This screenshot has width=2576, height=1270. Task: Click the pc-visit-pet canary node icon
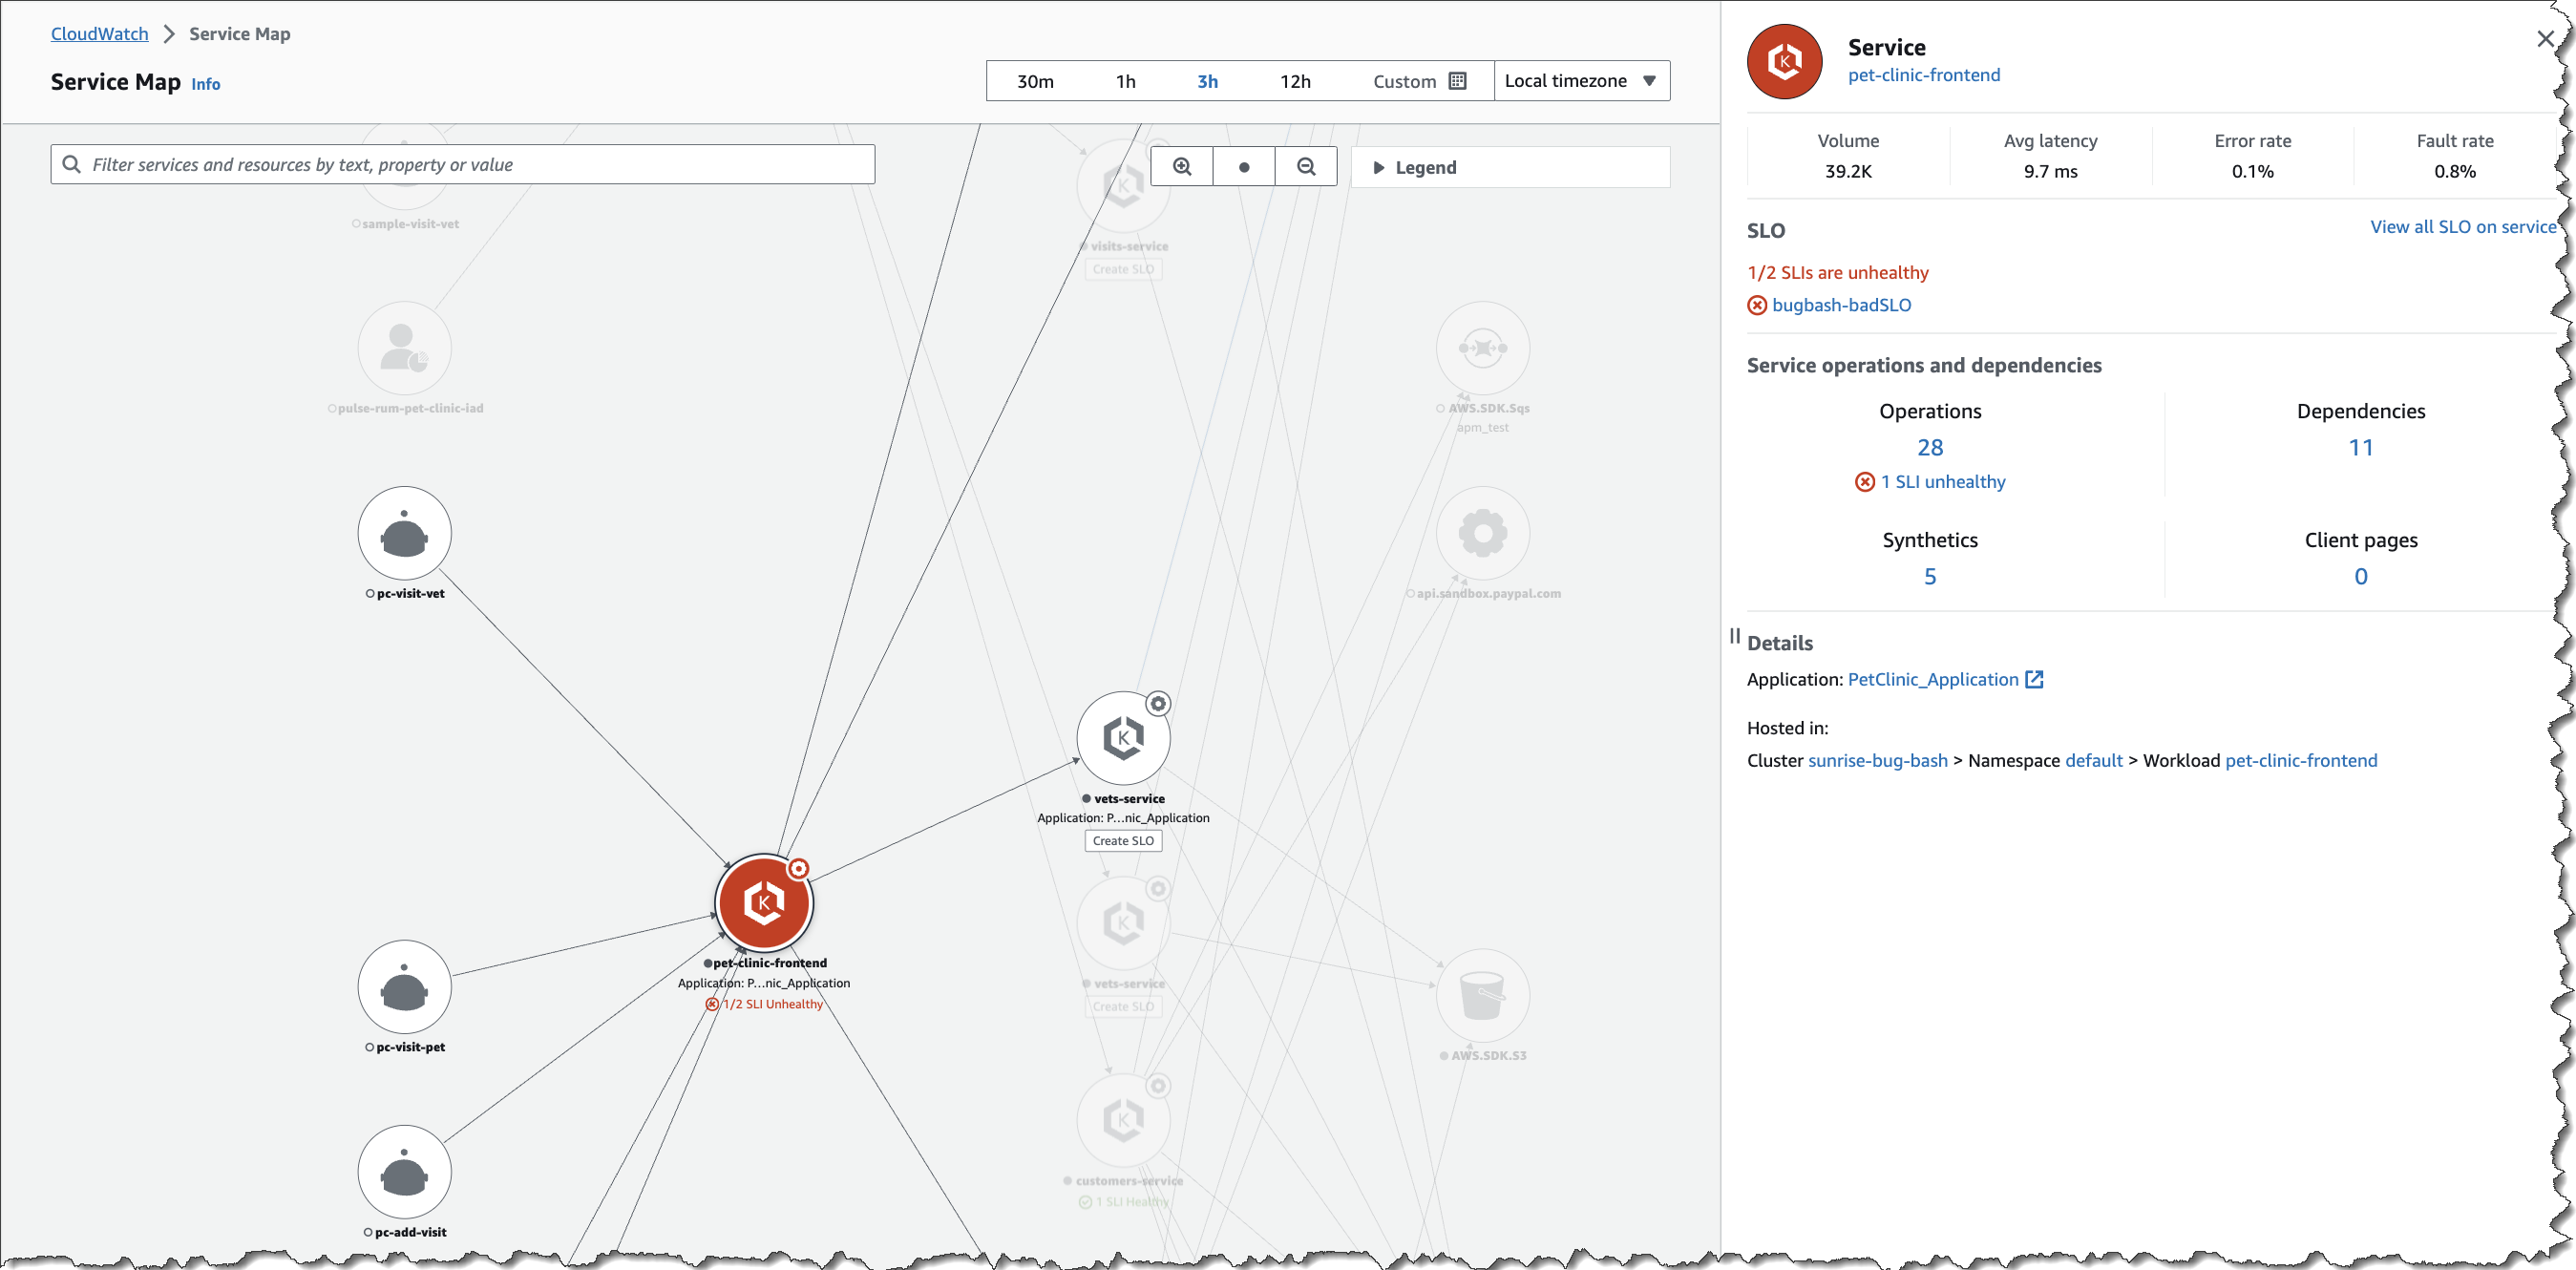click(x=404, y=987)
